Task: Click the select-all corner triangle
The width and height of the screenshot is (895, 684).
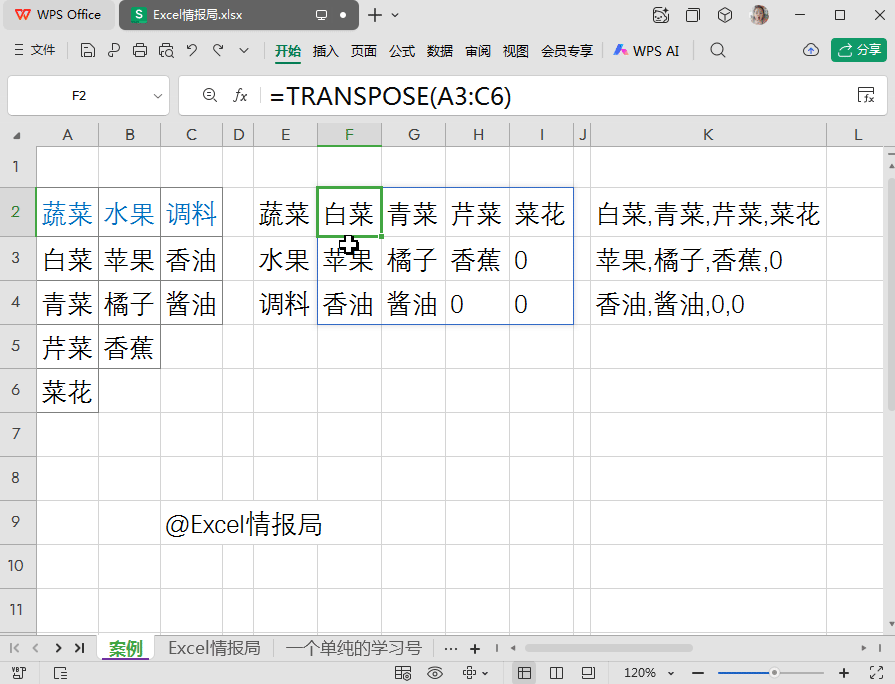Action: [x=17, y=135]
